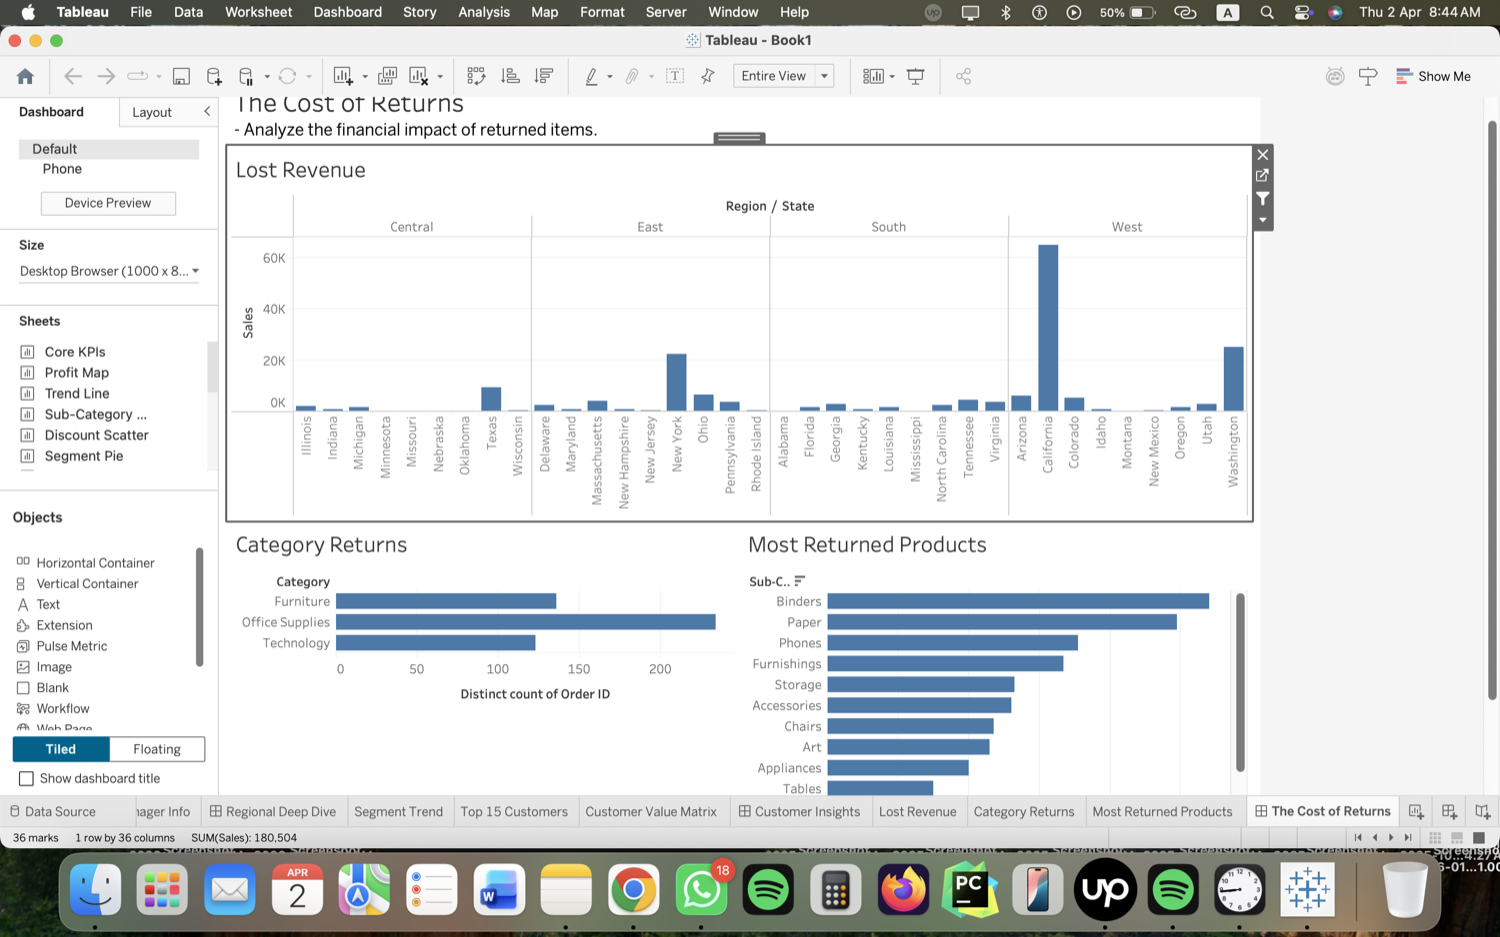Collapse the Dashboard side pane chevron
The image size is (1500, 937).
tap(207, 111)
